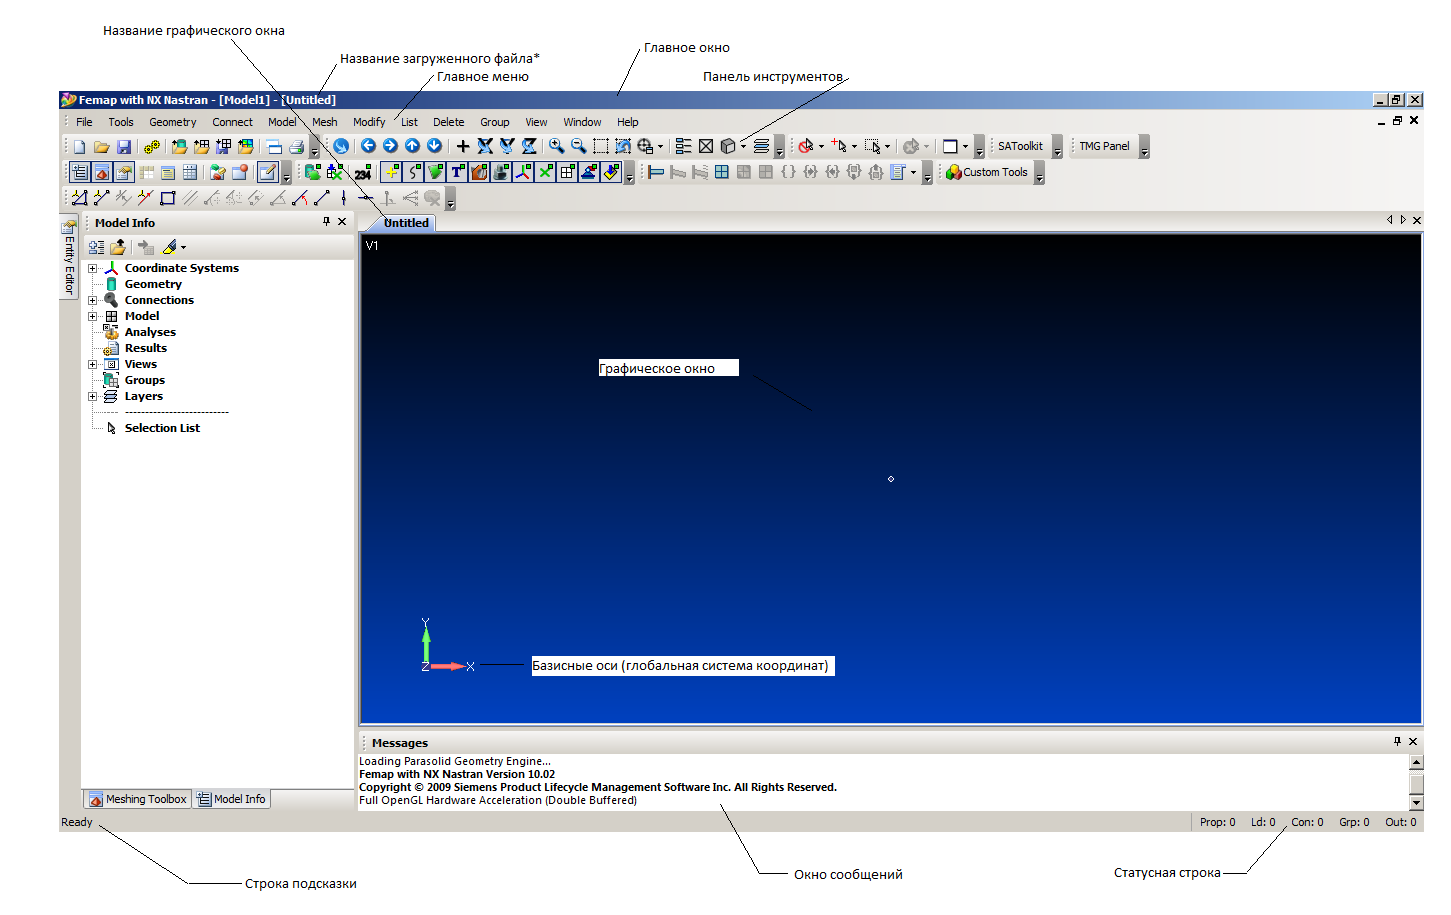The image size is (1451, 915).
Task: Select the Results tree item
Action: coord(146,348)
